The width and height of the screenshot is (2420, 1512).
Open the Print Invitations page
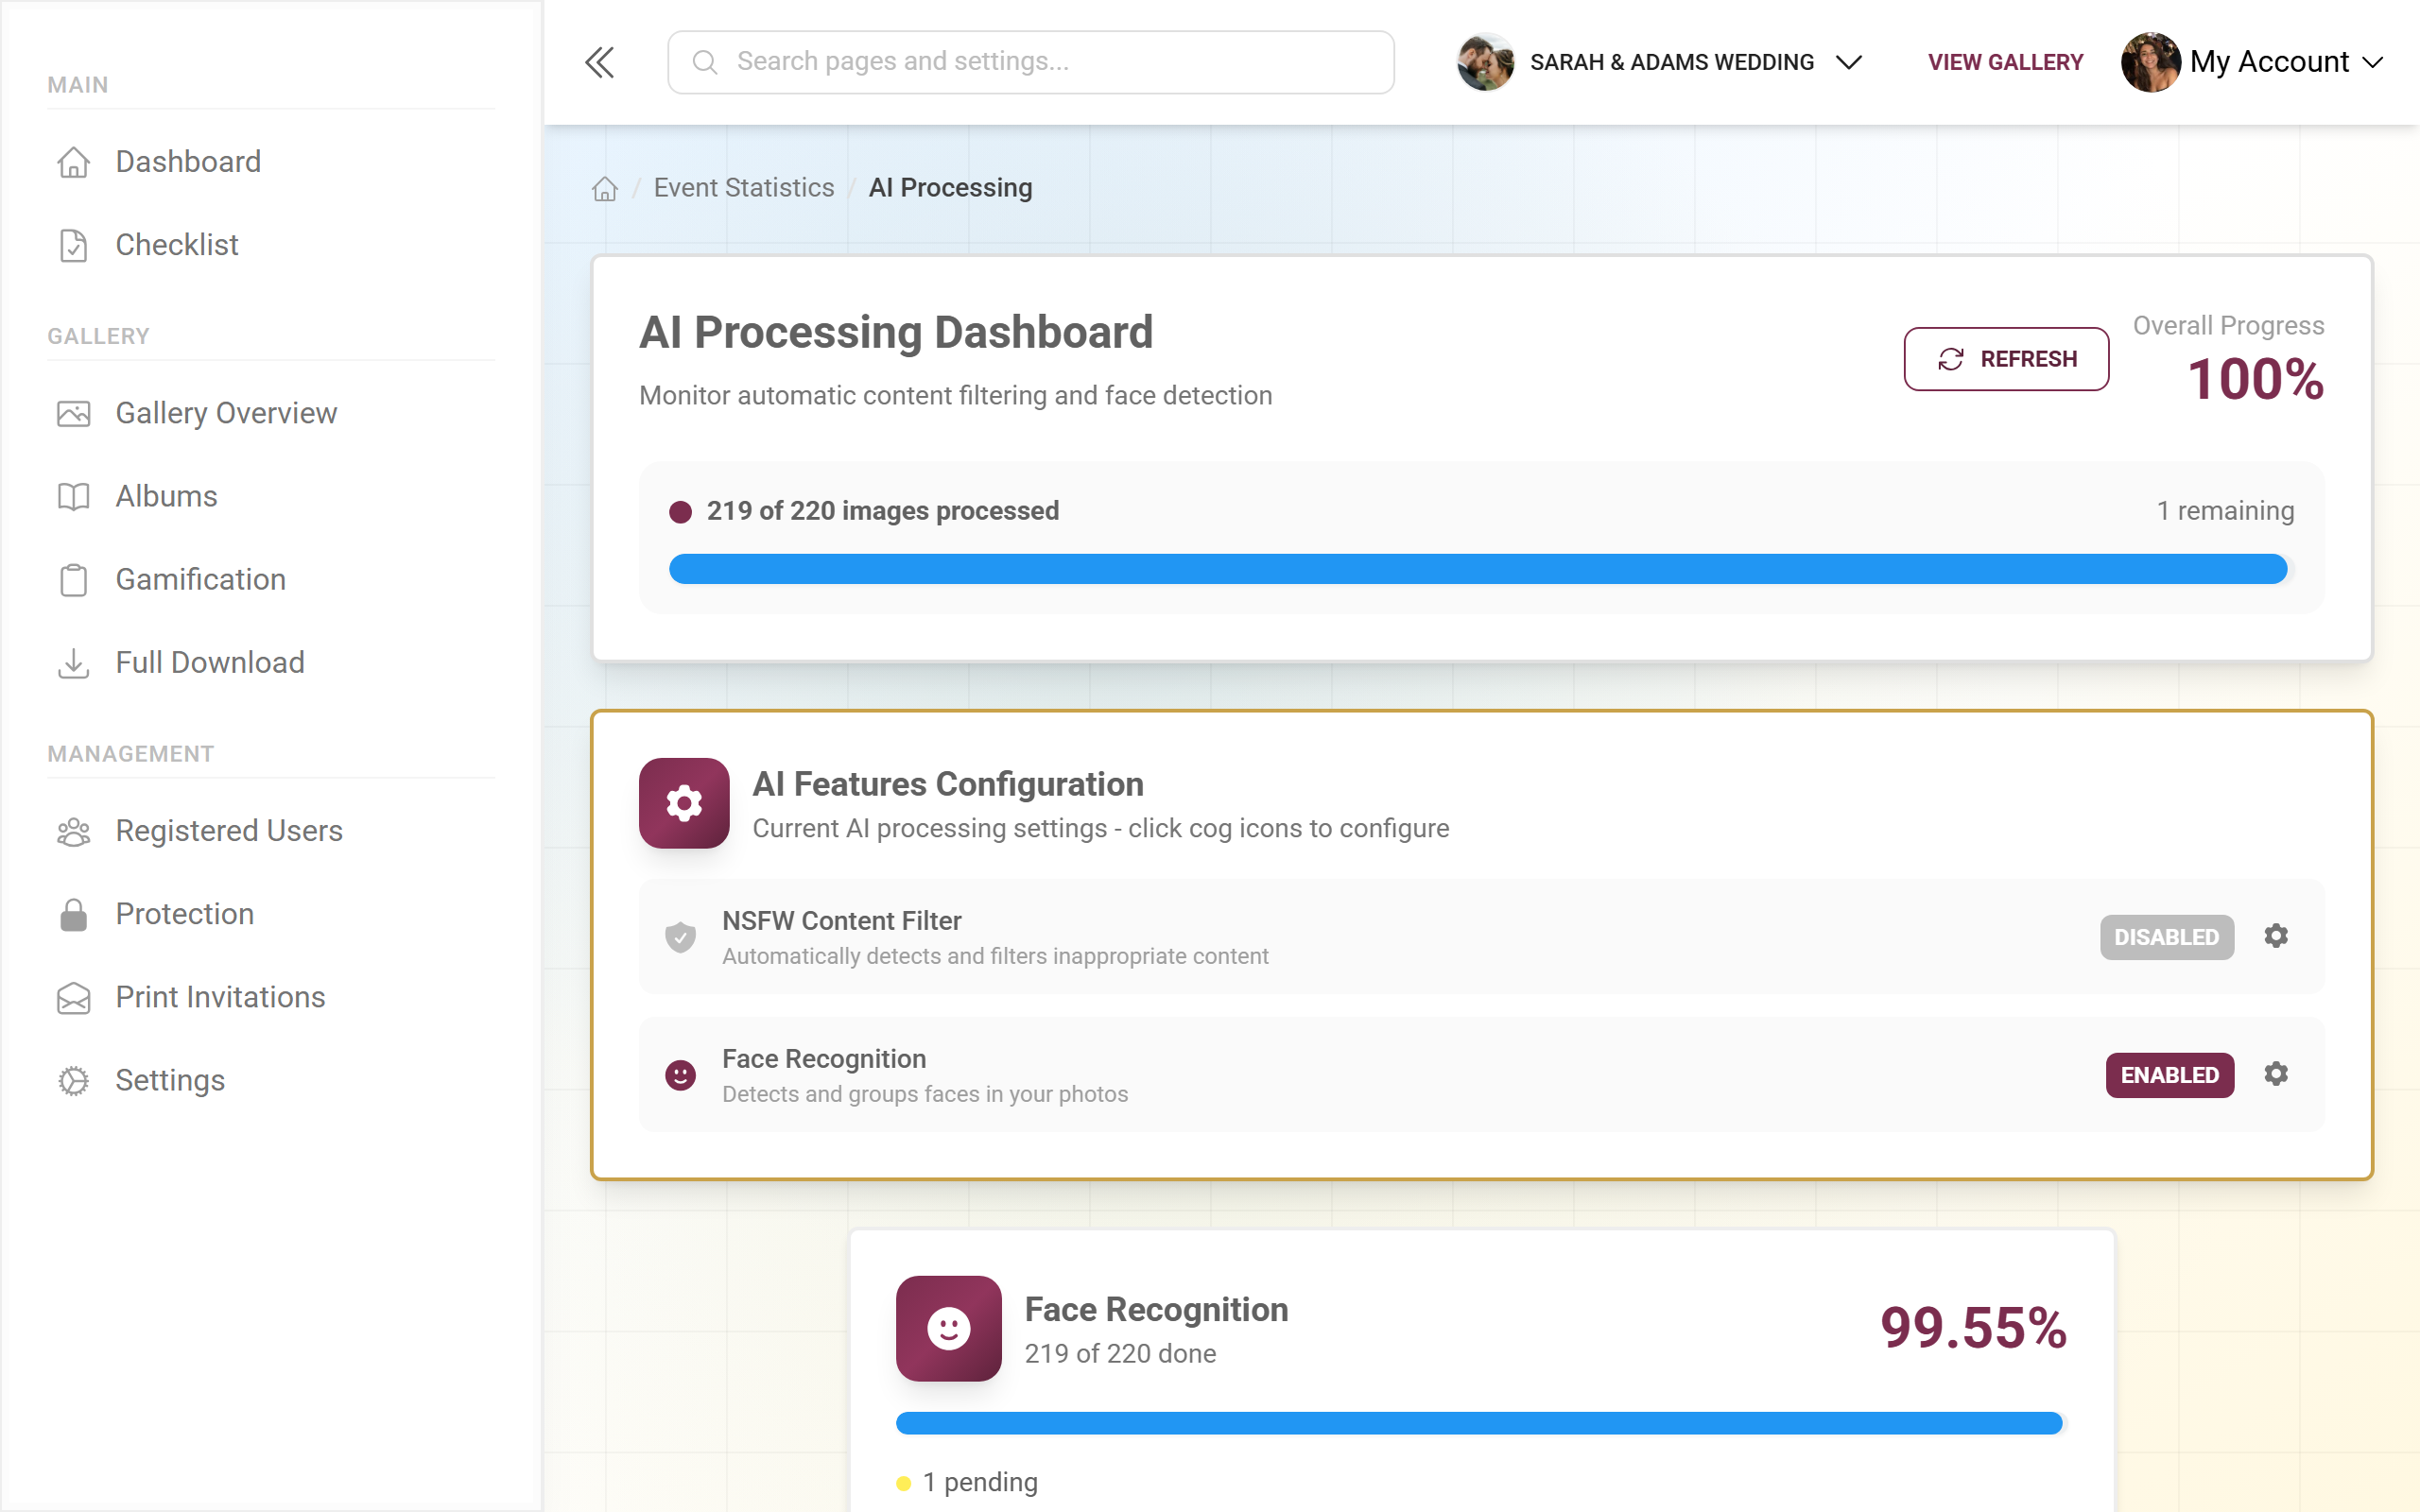click(x=220, y=997)
